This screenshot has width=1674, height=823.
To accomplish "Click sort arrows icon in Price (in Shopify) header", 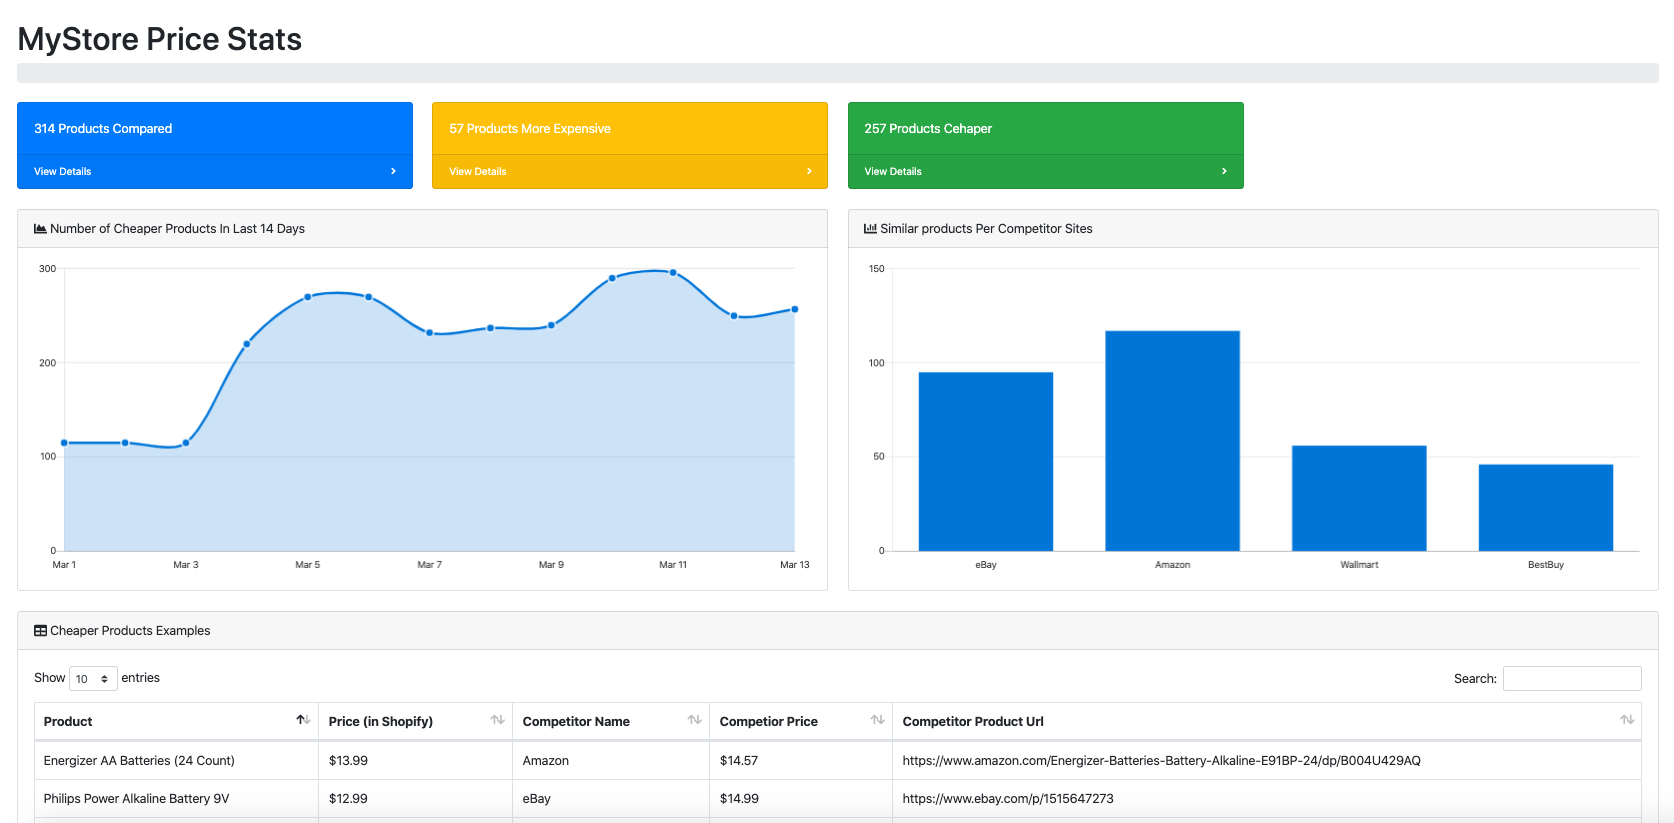I will click(497, 720).
